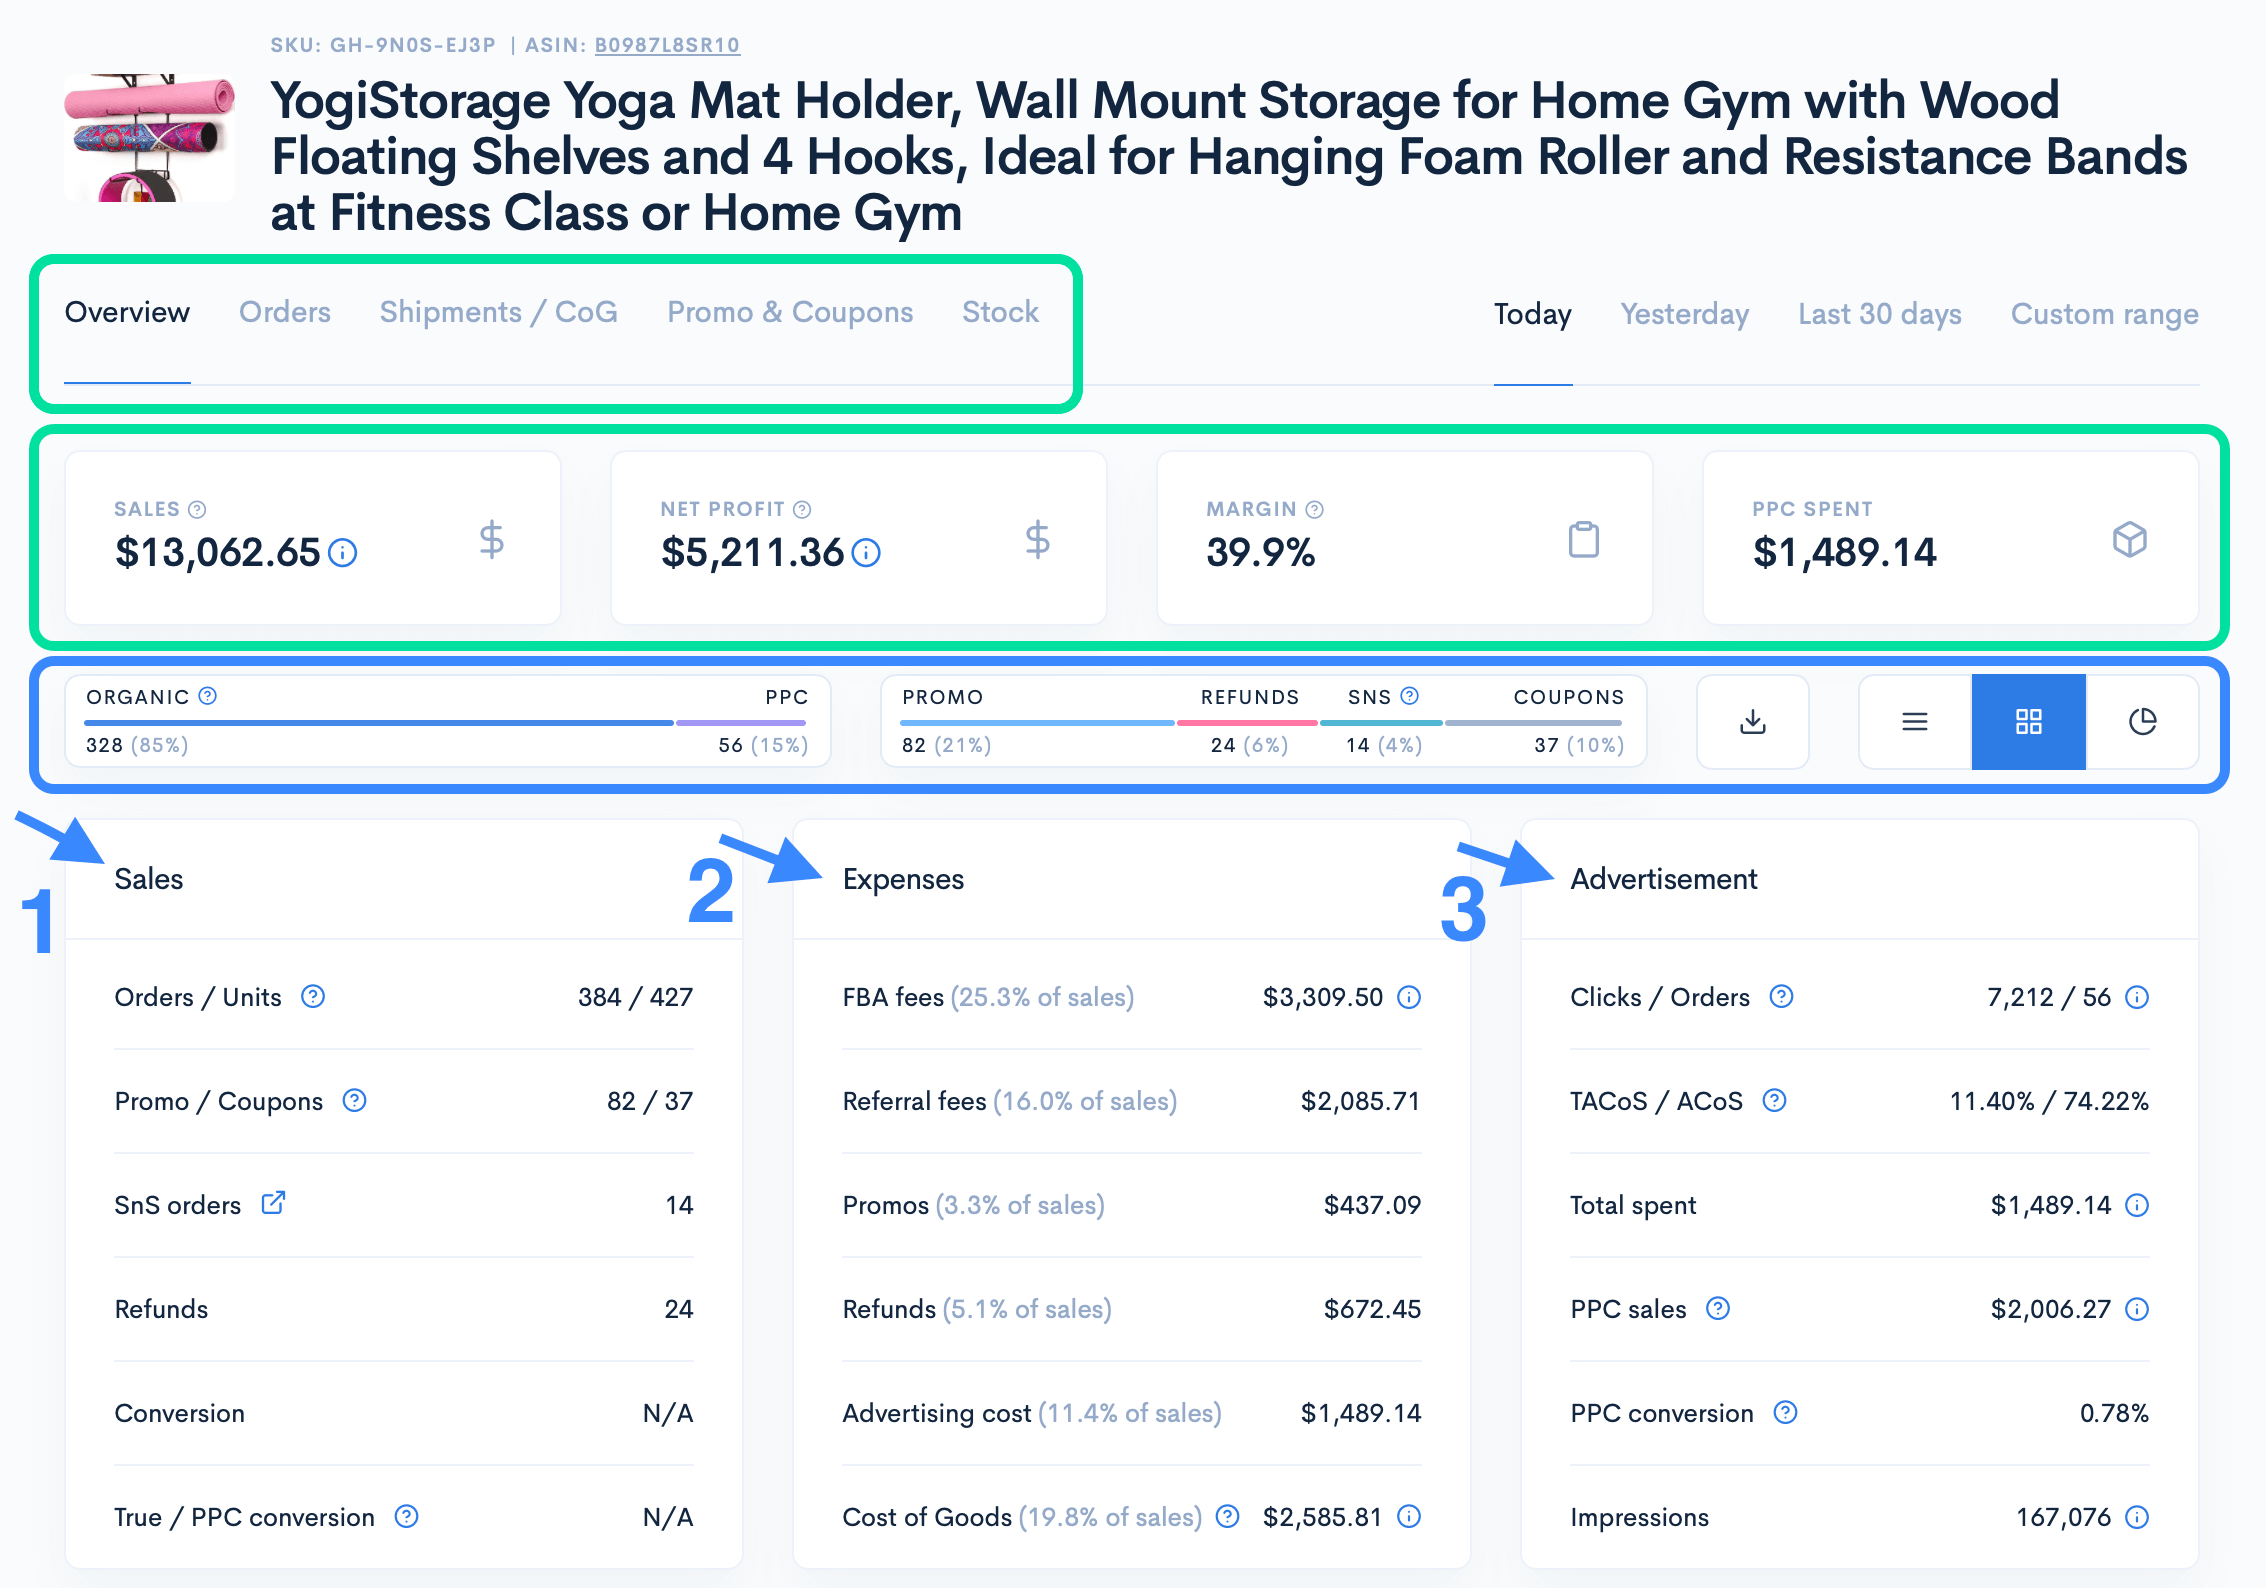Open SnS orders external link icon
The width and height of the screenshot is (2266, 1588).
point(273,1203)
